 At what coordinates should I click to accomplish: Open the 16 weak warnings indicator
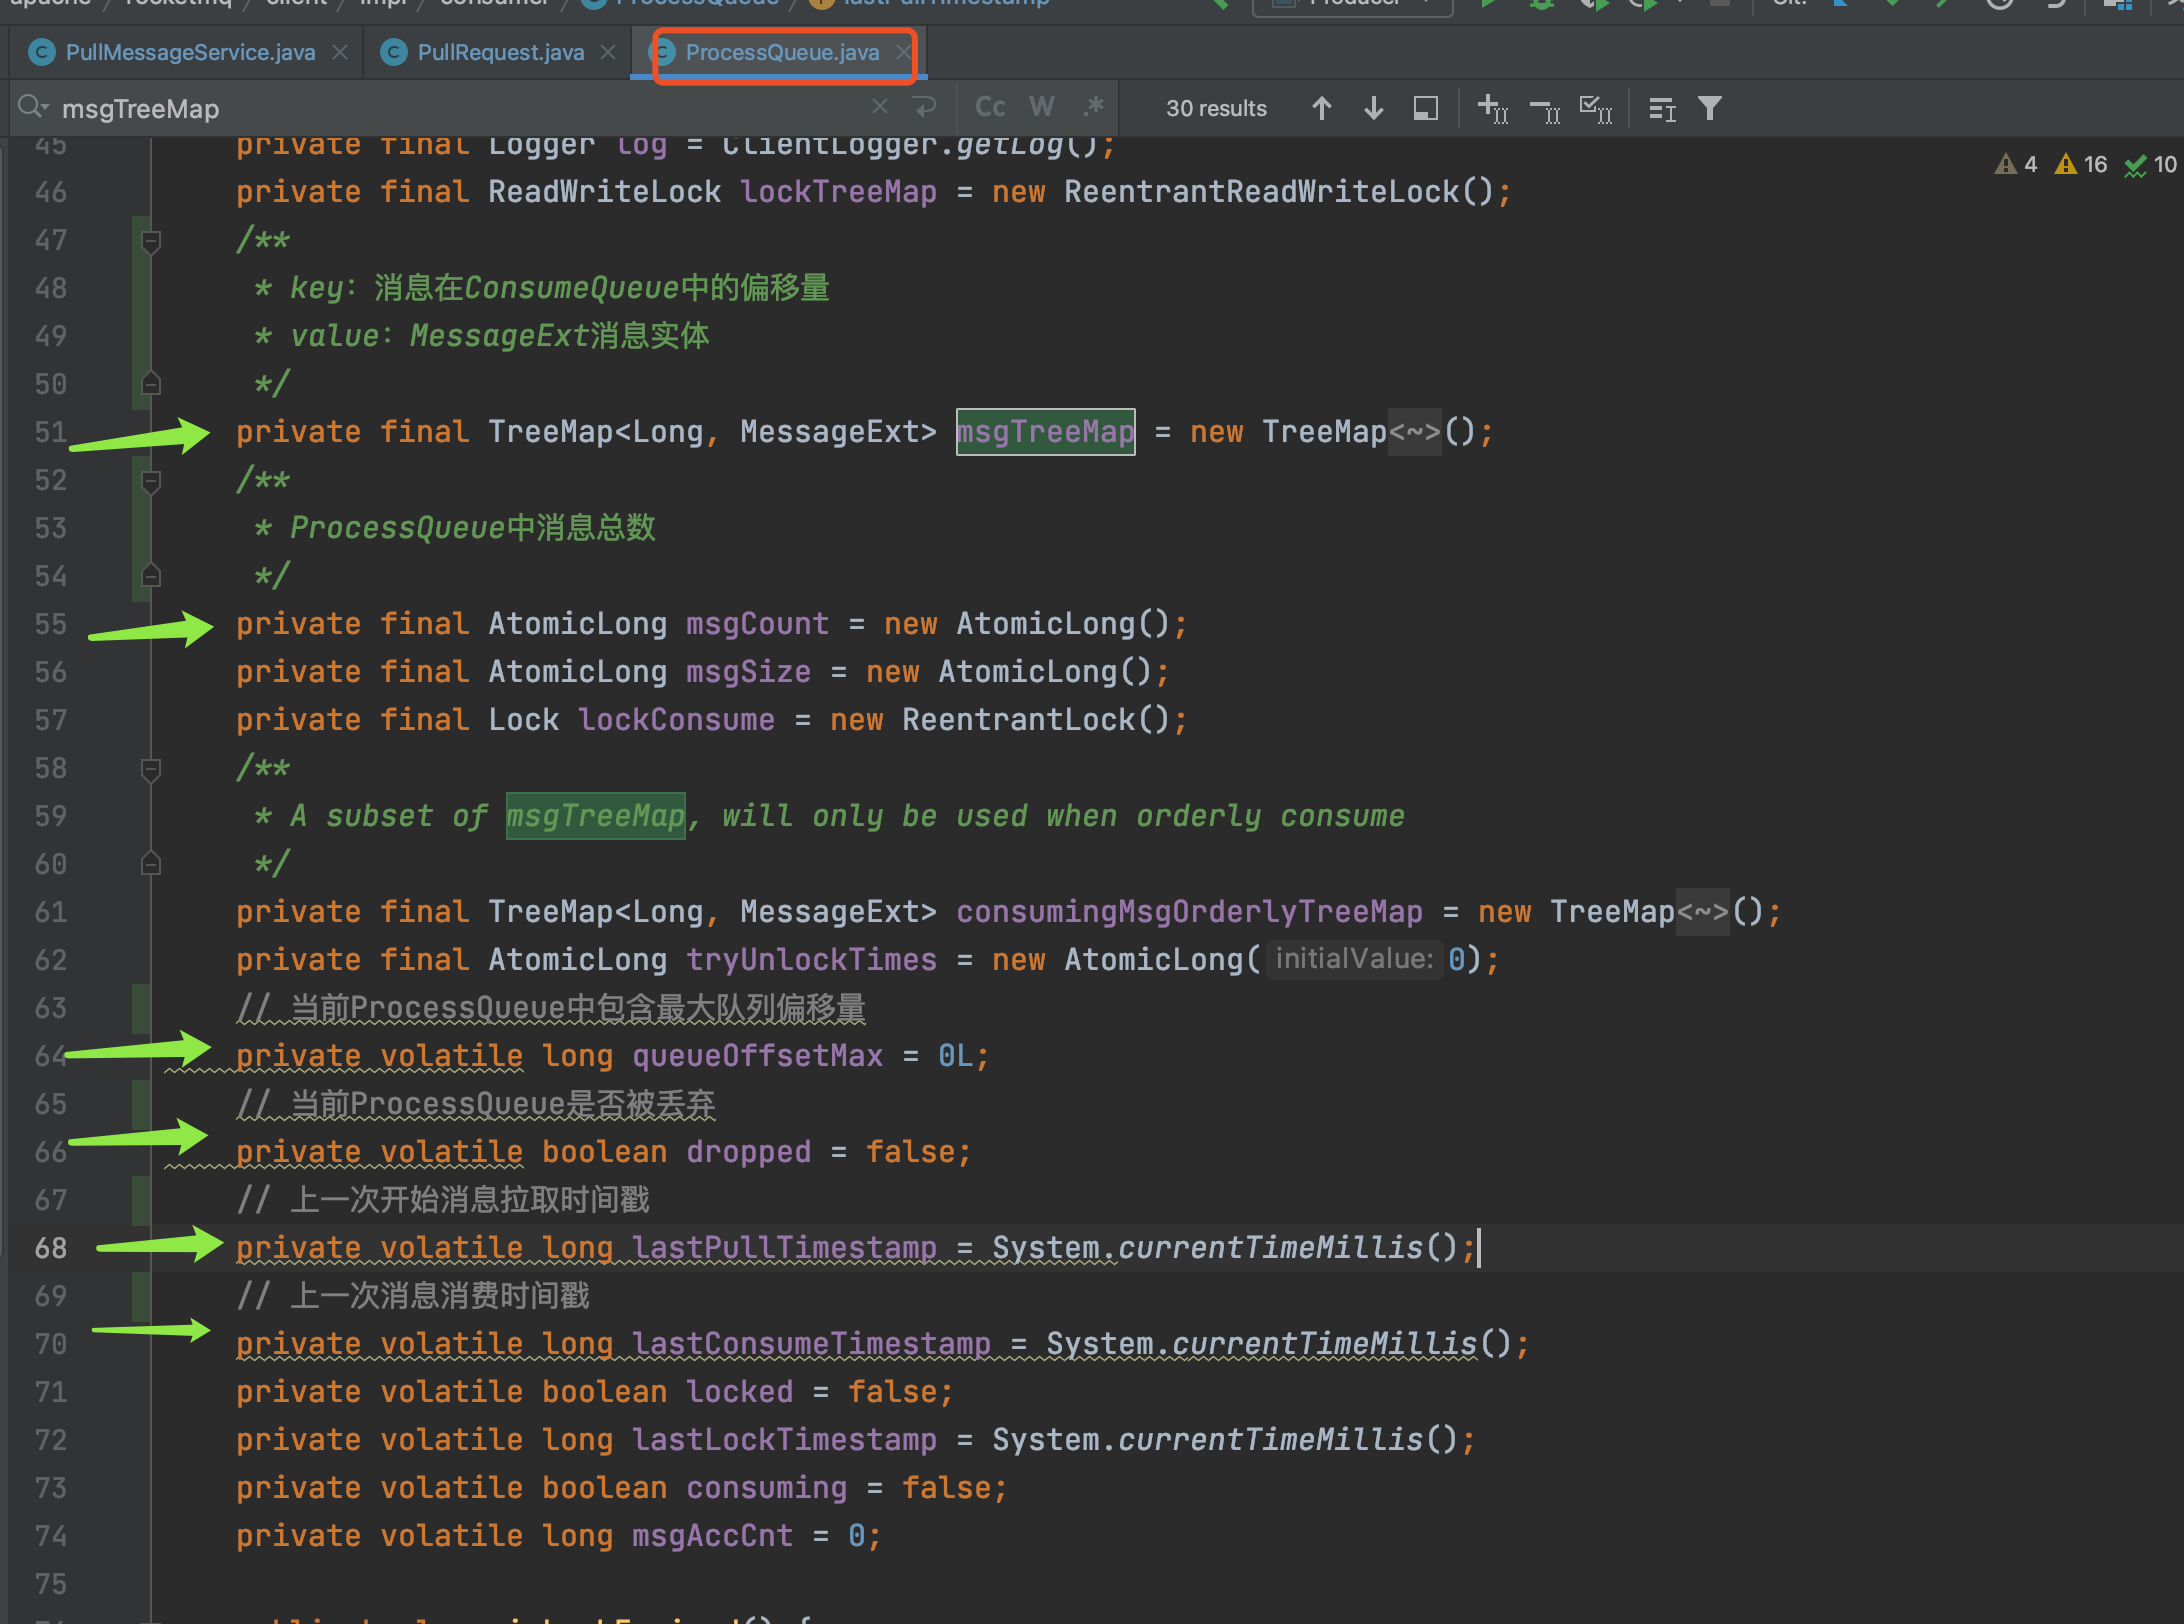[2081, 164]
